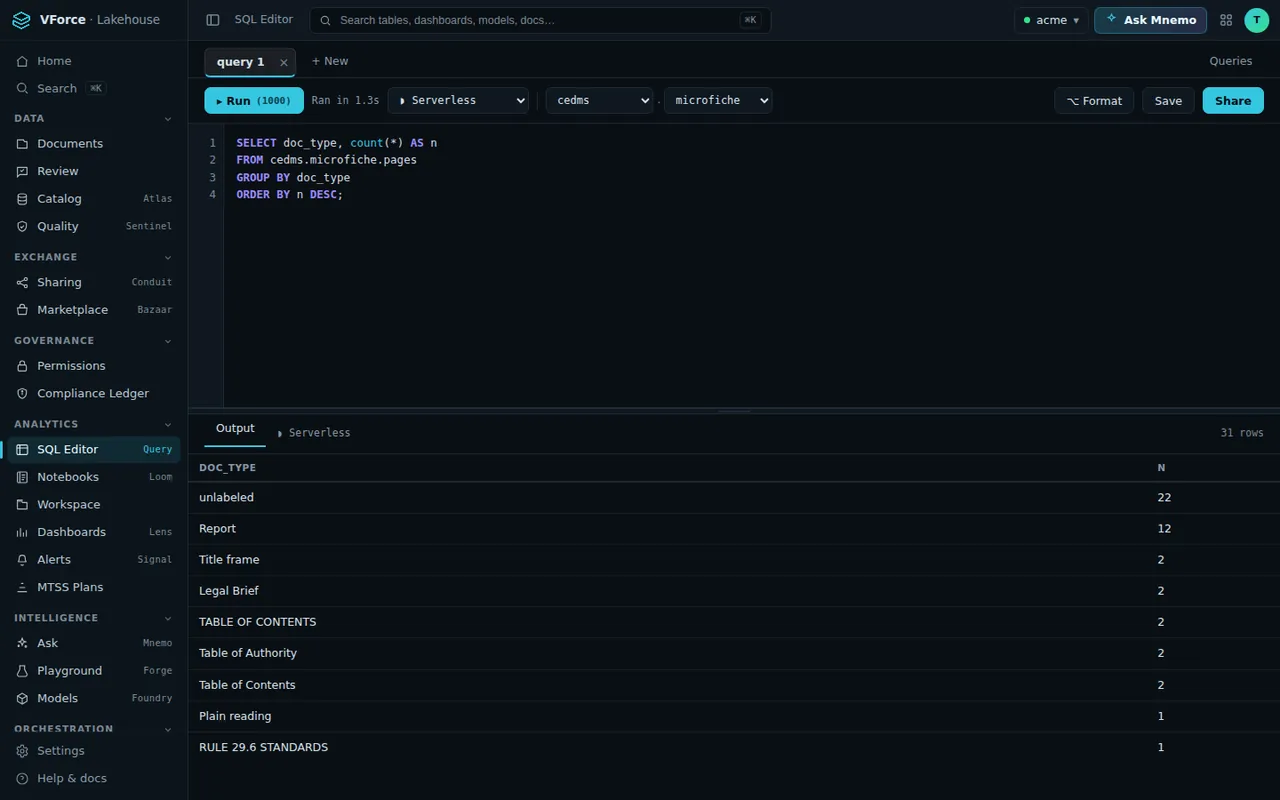This screenshot has width=1280, height=800.
Task: Click the Format button
Action: [1094, 100]
